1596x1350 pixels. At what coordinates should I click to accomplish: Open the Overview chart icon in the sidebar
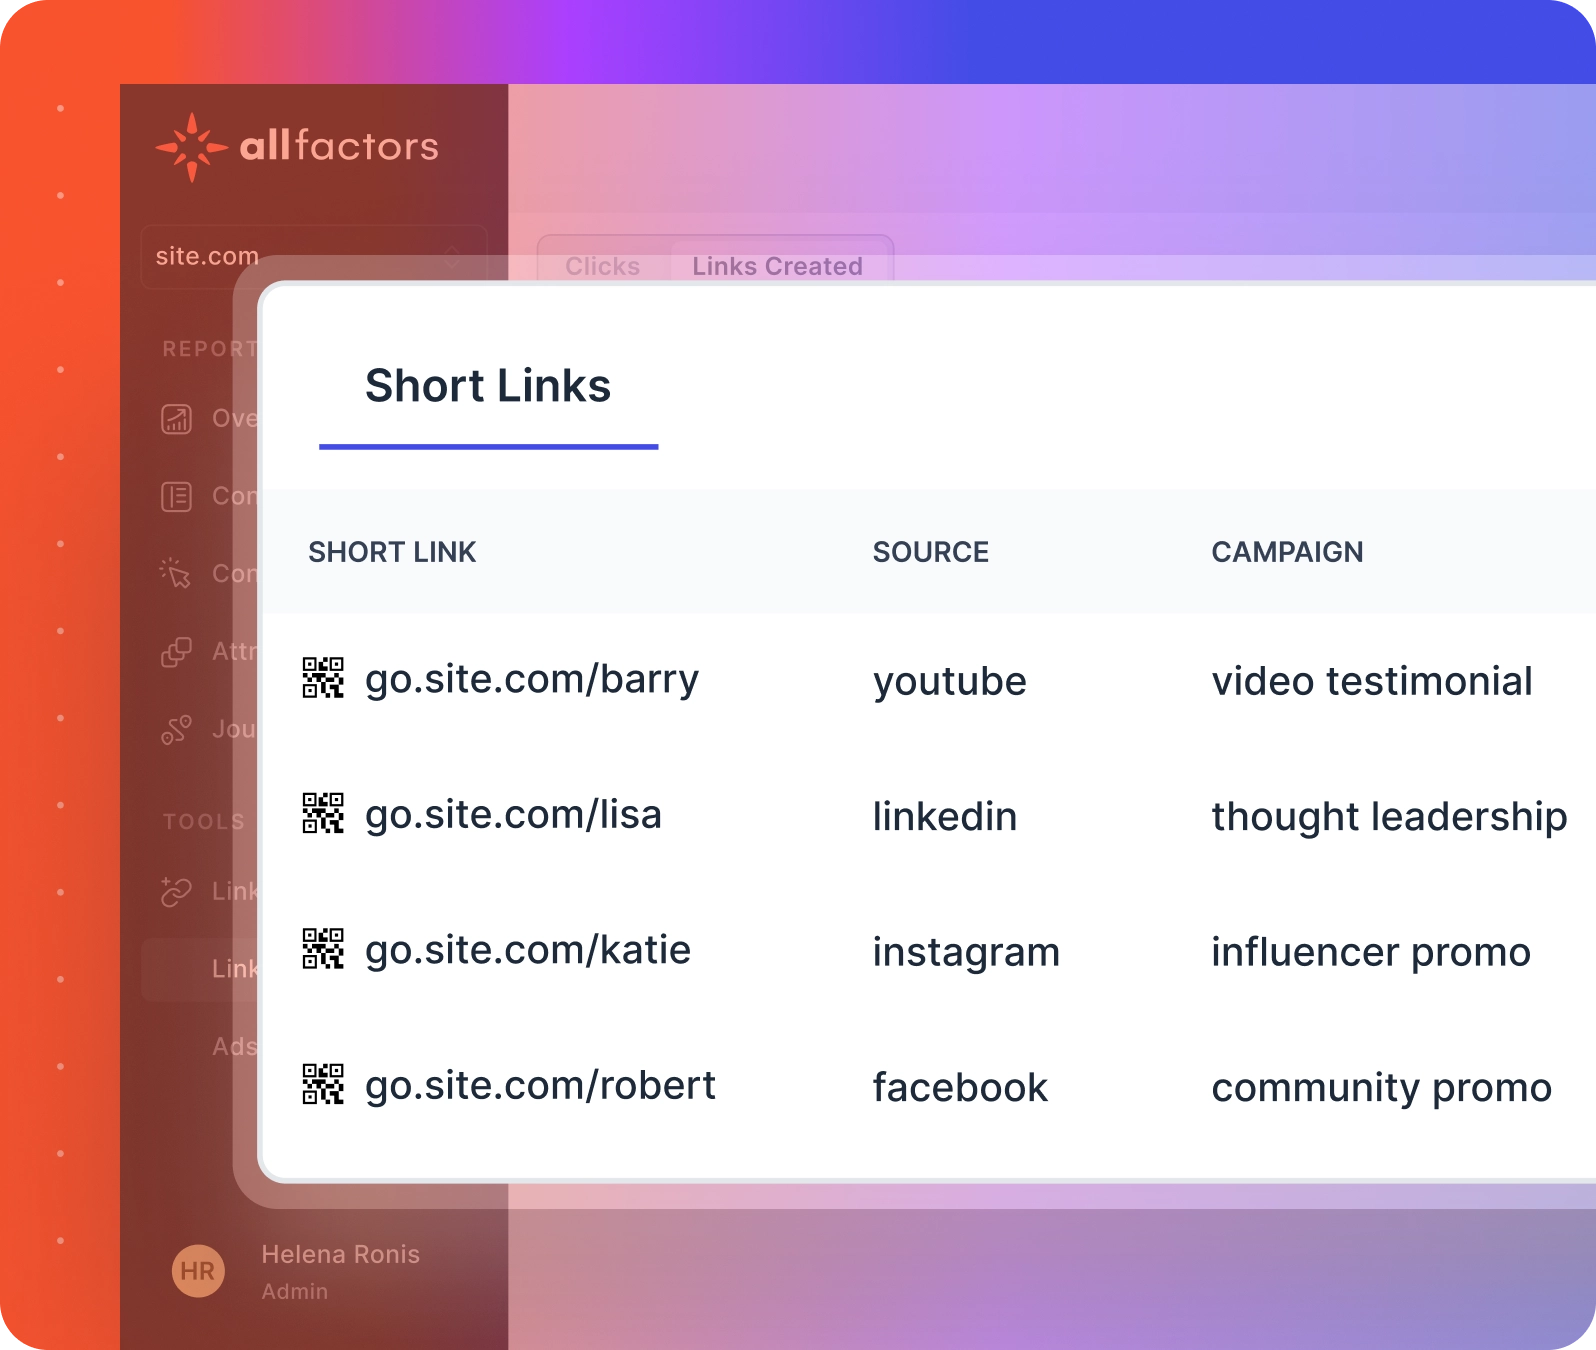point(177,418)
